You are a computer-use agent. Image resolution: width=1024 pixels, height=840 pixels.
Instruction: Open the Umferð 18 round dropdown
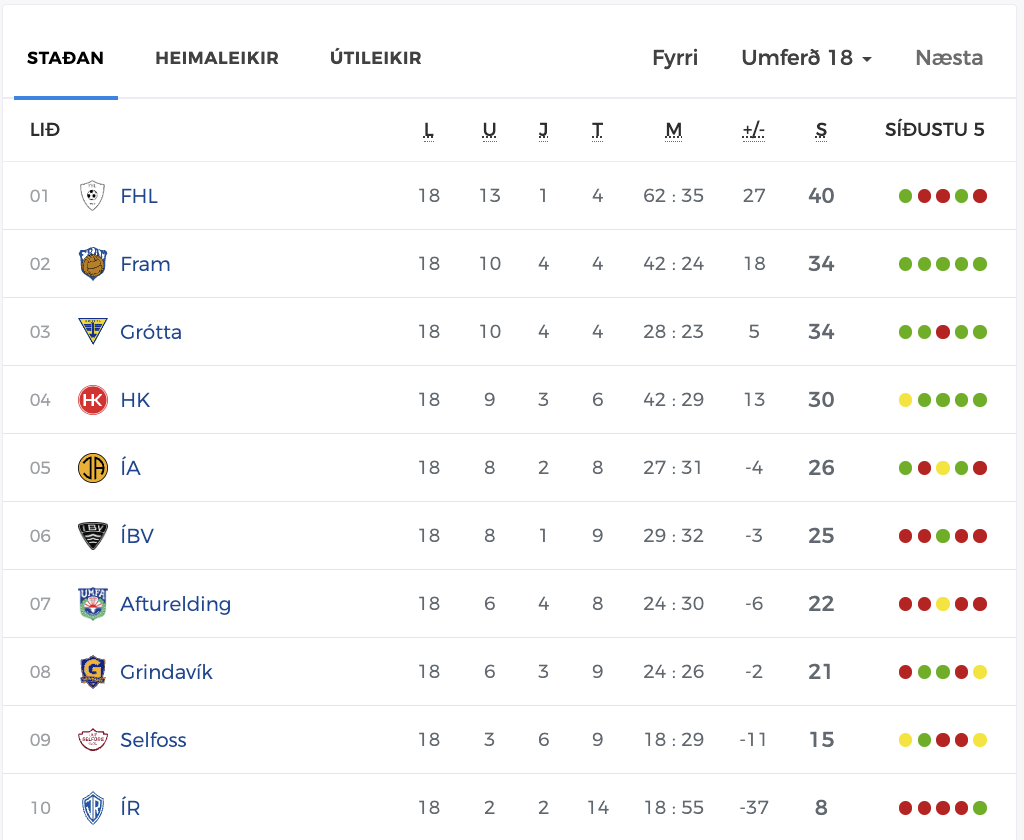[806, 58]
